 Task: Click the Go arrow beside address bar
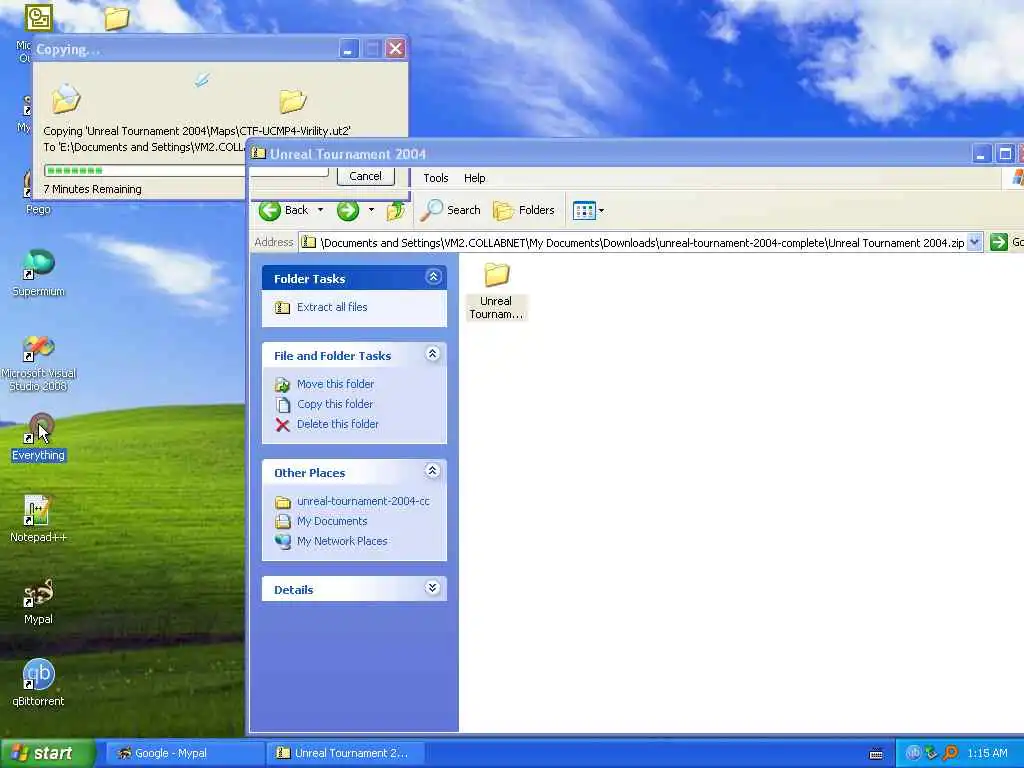(x=999, y=242)
